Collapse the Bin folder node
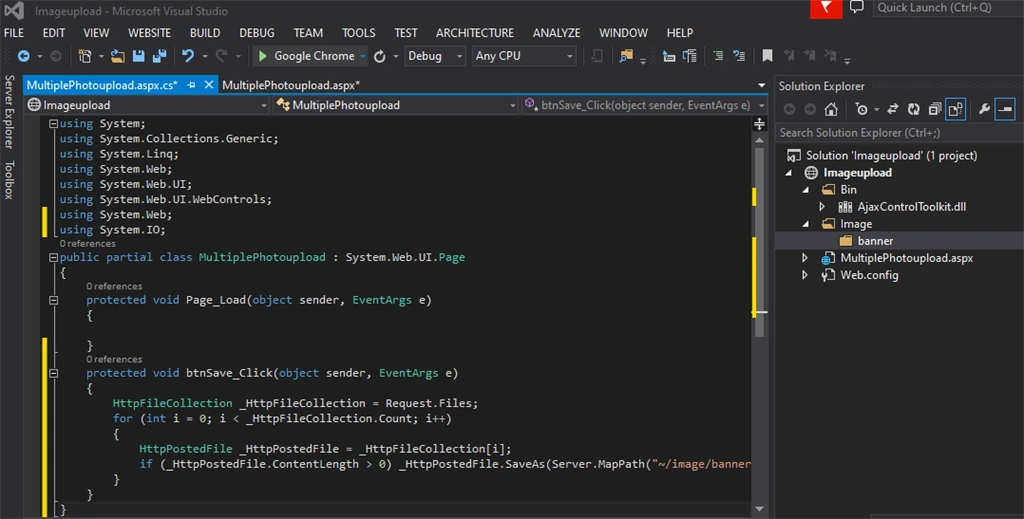 [805, 190]
